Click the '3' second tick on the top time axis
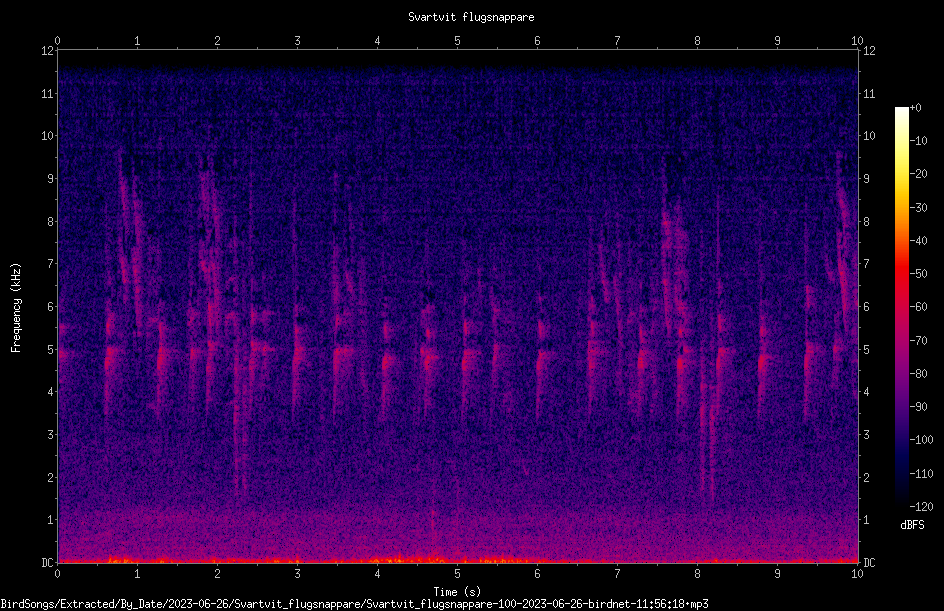Image resolution: width=944 pixels, height=611 pixels. tap(297, 41)
